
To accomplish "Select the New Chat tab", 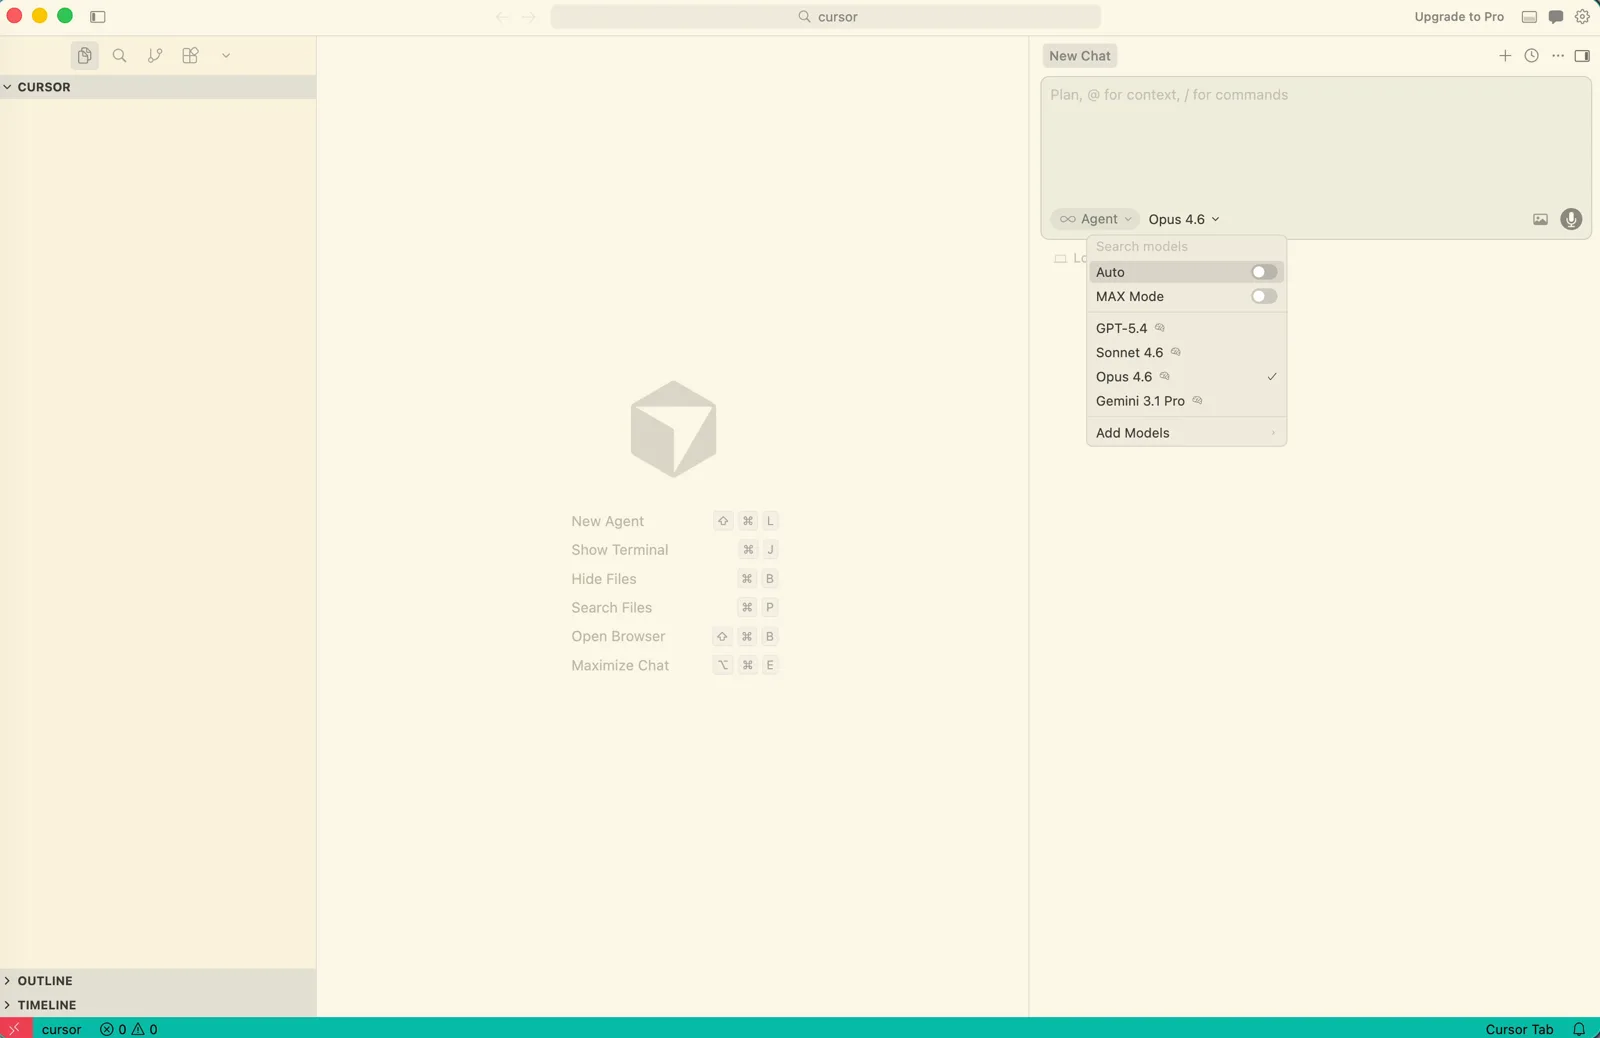I will (1080, 56).
